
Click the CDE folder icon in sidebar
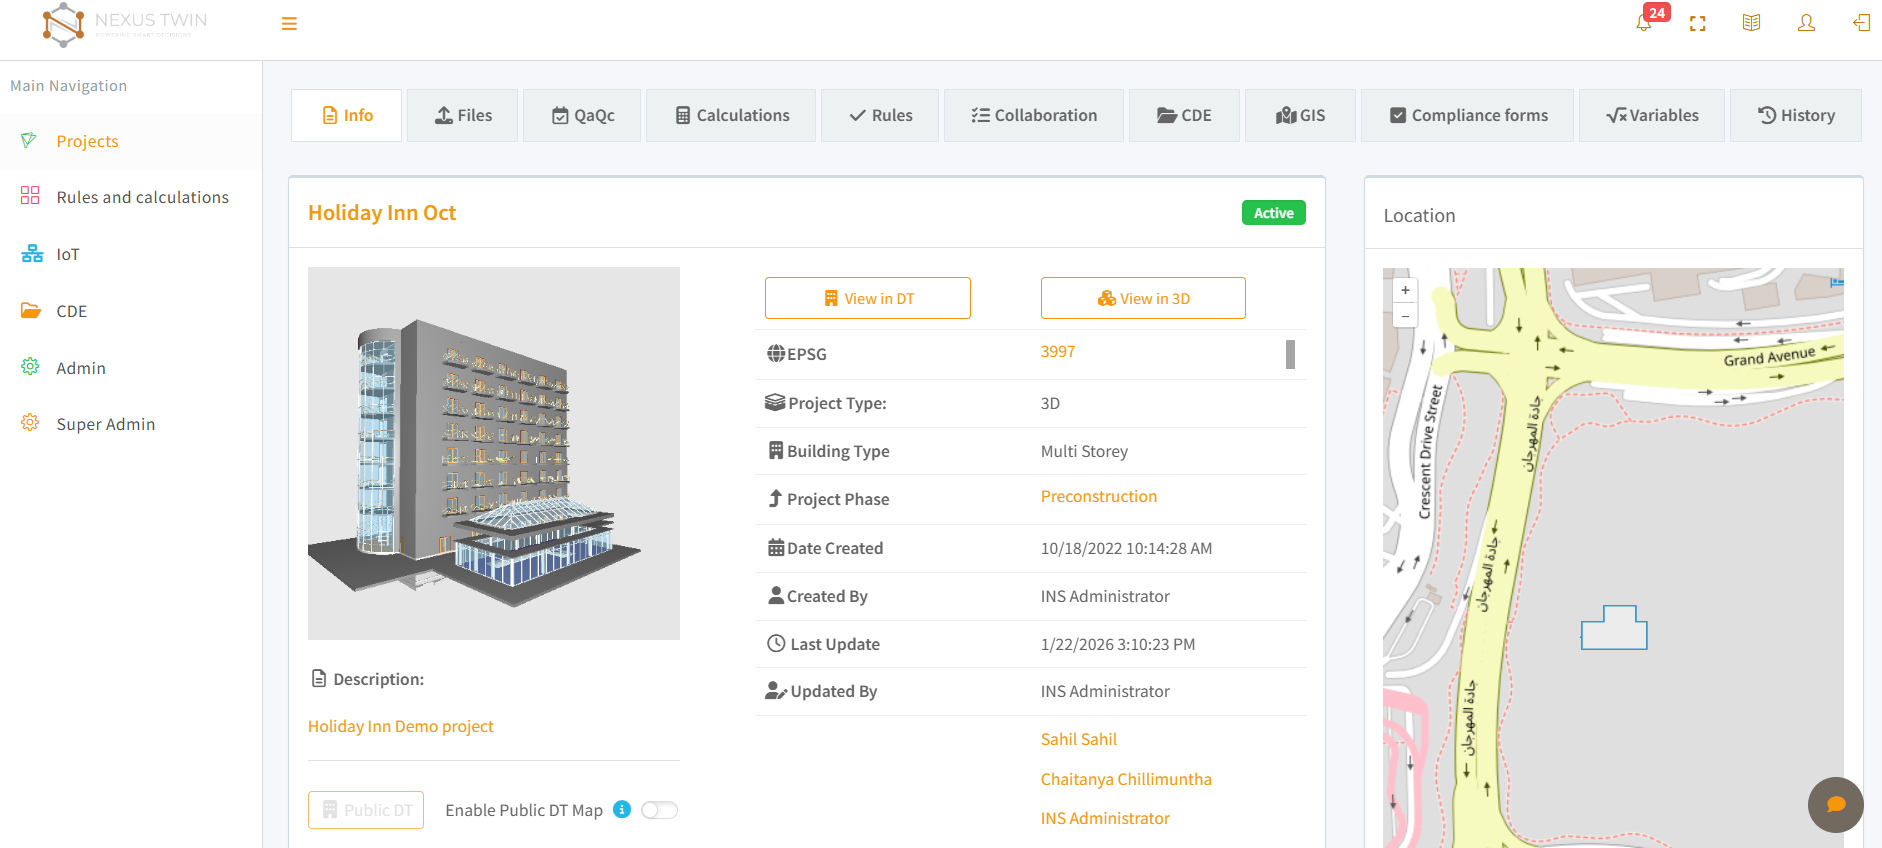pyautogui.click(x=31, y=310)
